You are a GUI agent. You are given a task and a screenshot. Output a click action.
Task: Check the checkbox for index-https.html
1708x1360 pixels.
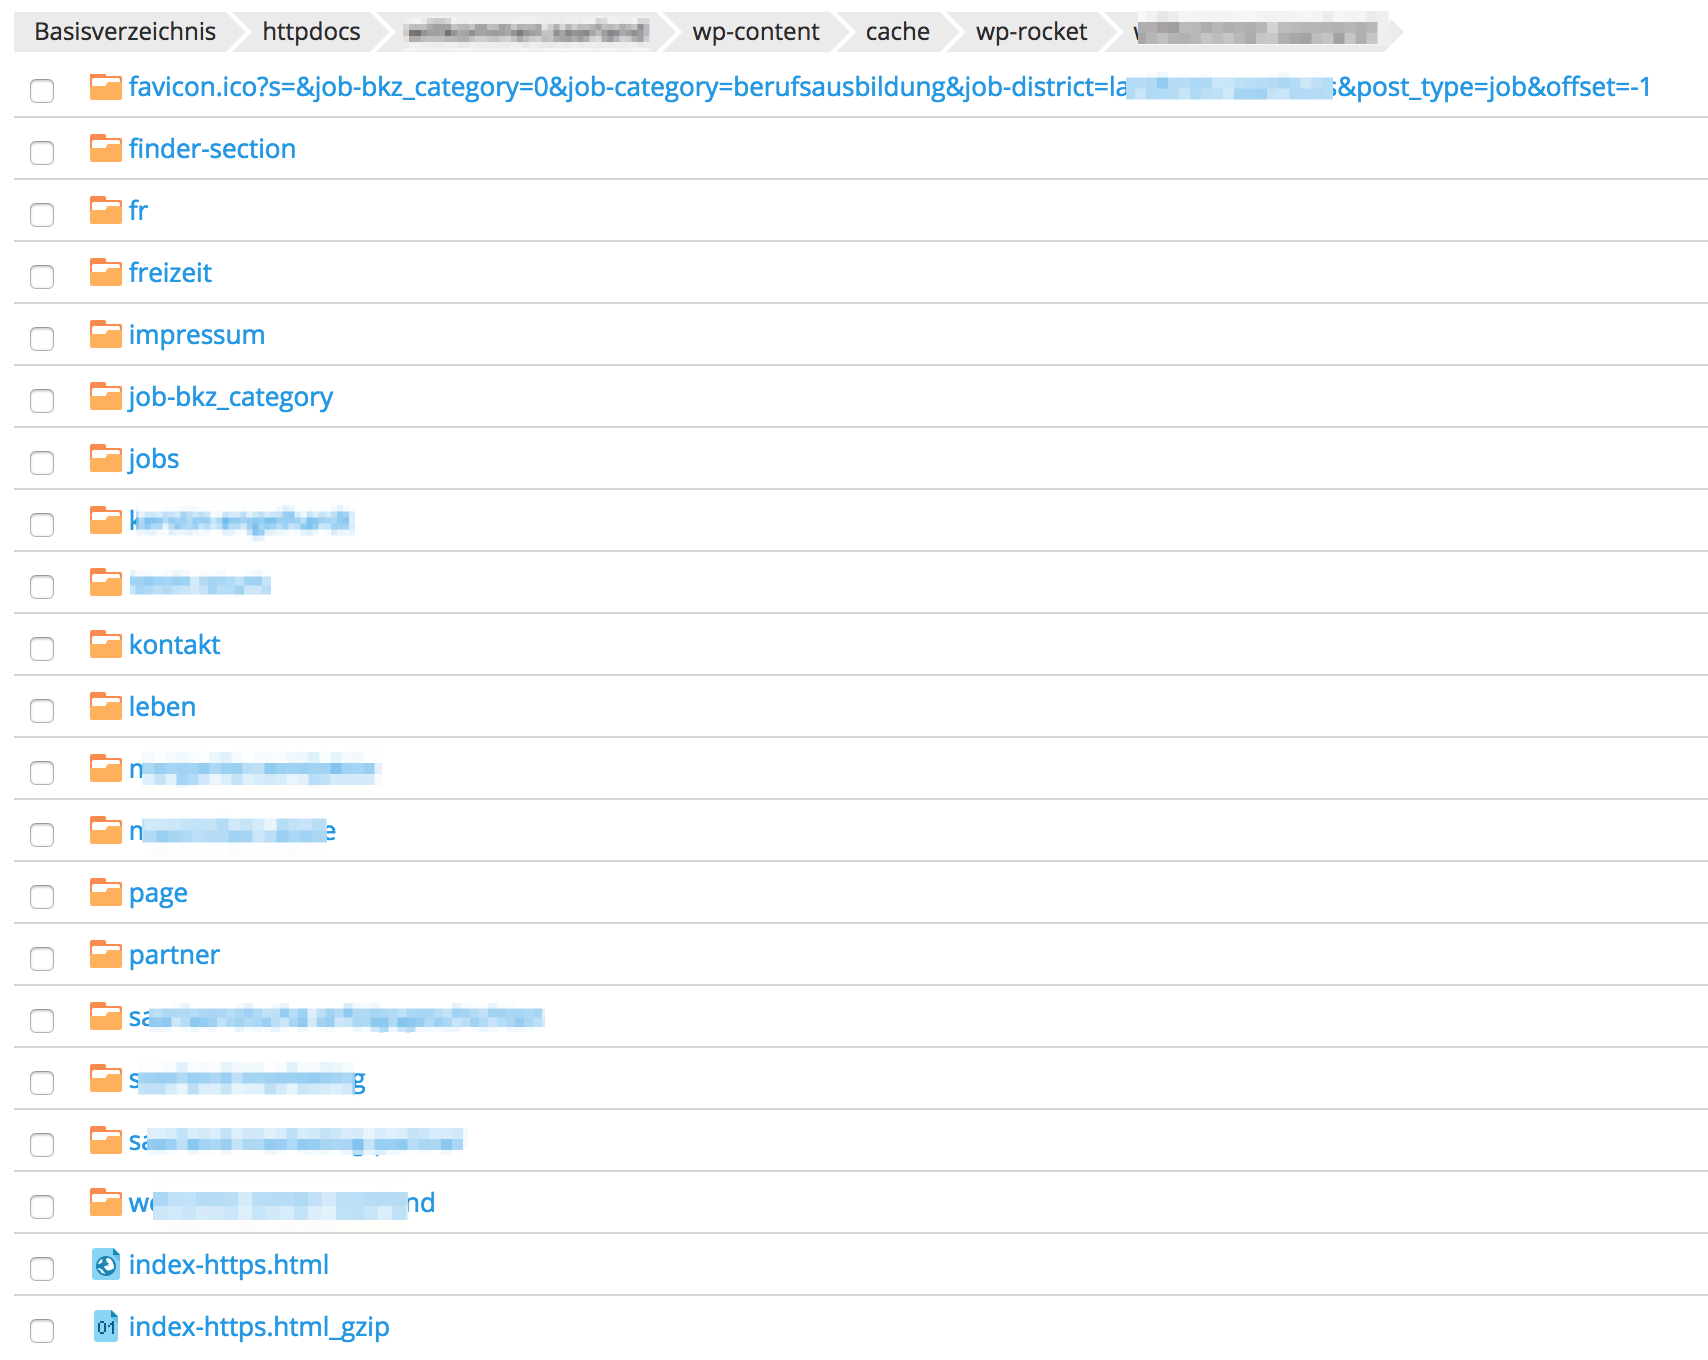tap(42, 1269)
